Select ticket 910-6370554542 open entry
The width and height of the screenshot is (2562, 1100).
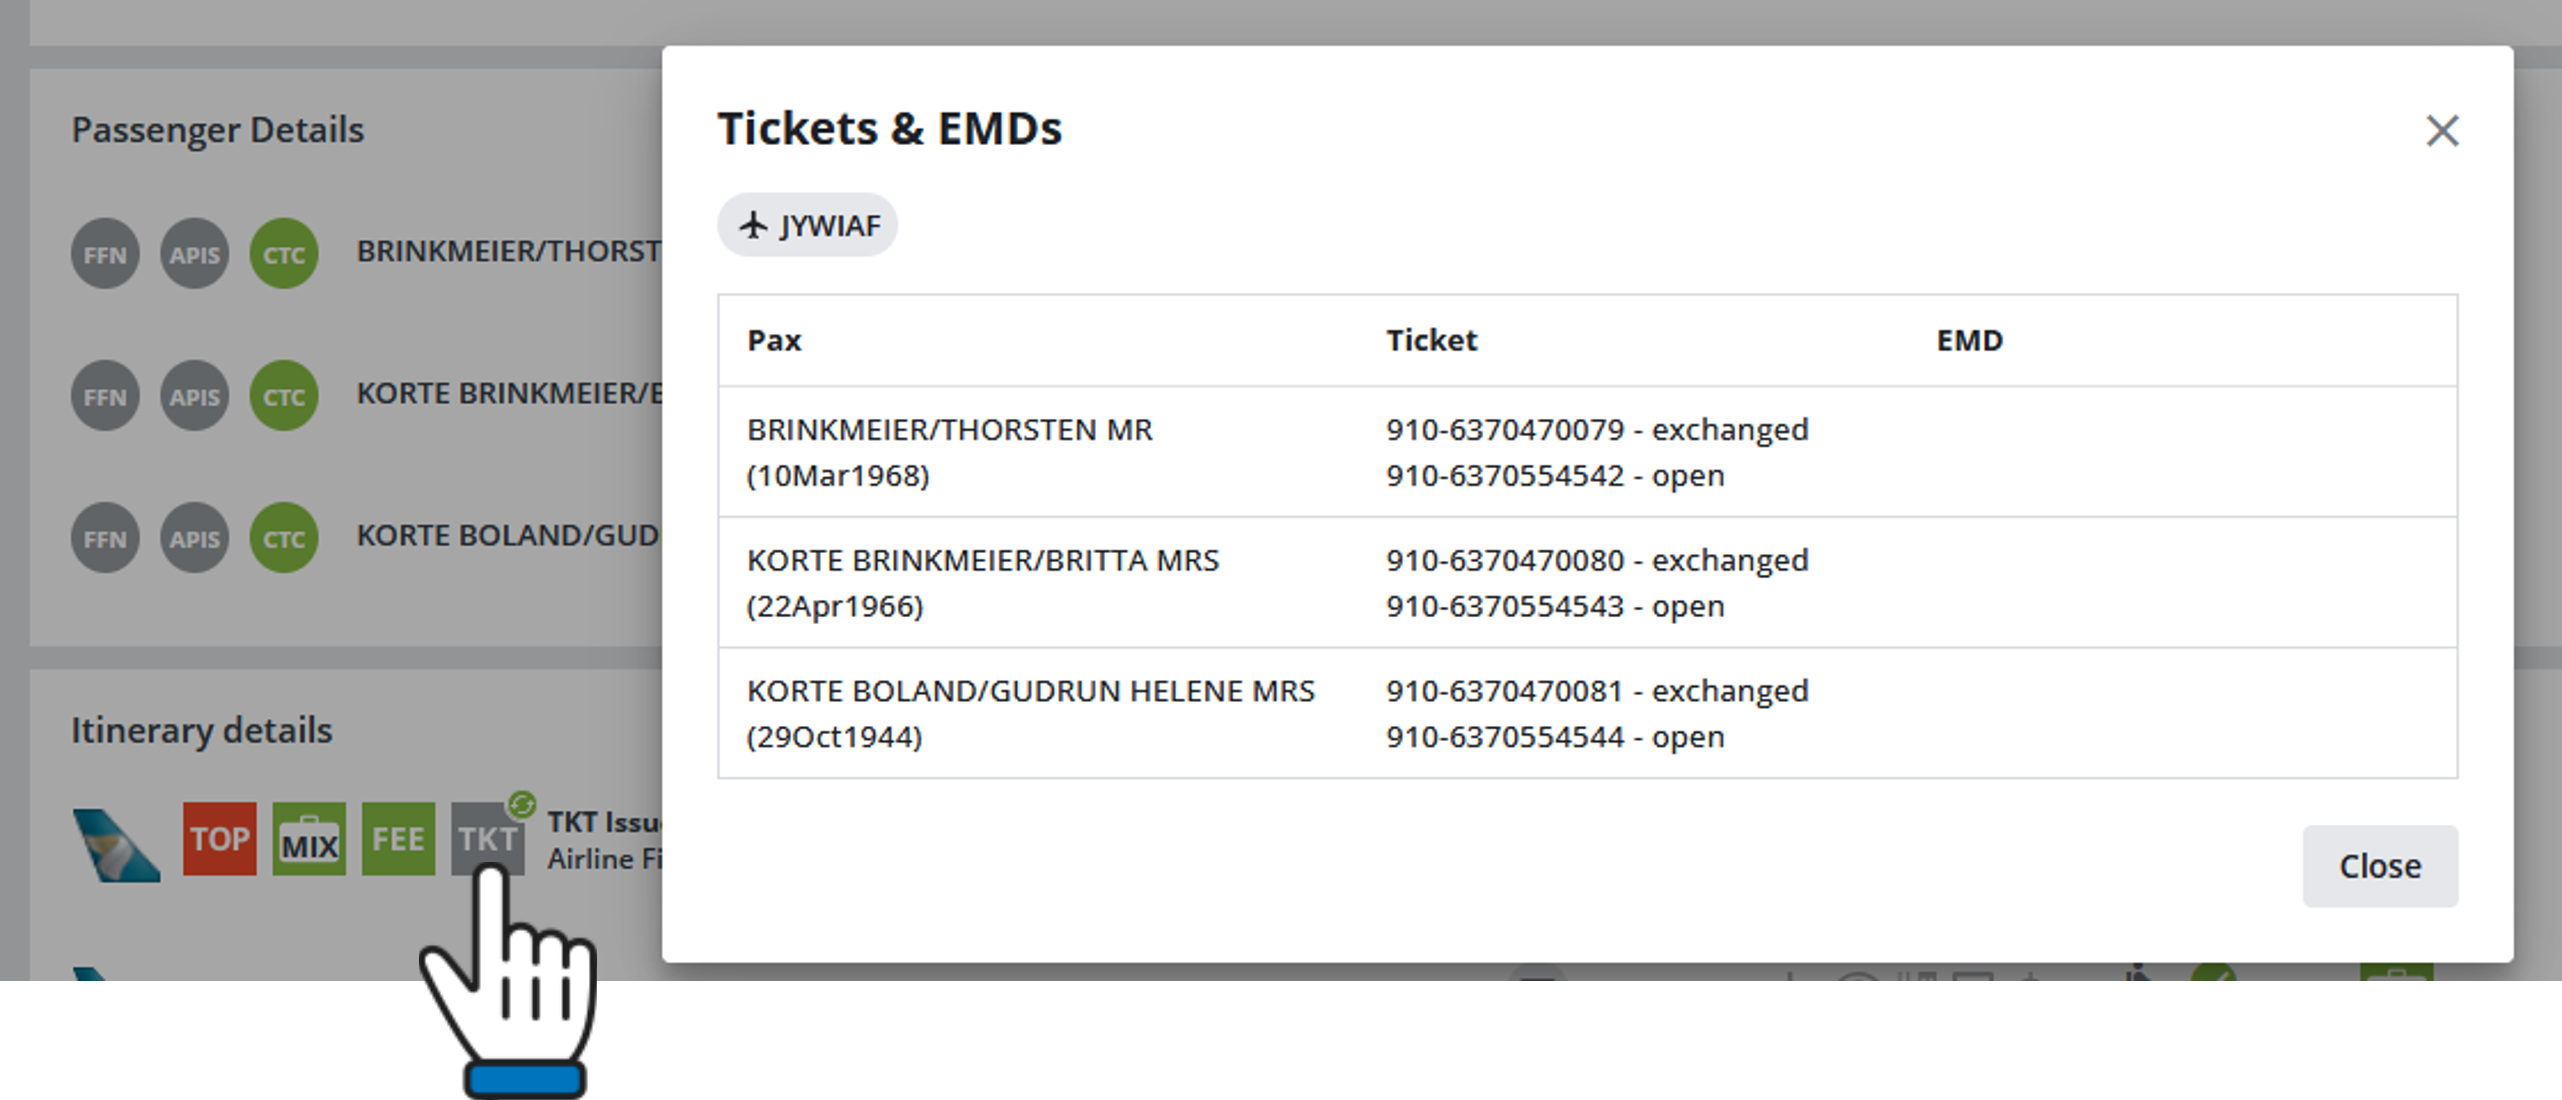click(x=1554, y=476)
